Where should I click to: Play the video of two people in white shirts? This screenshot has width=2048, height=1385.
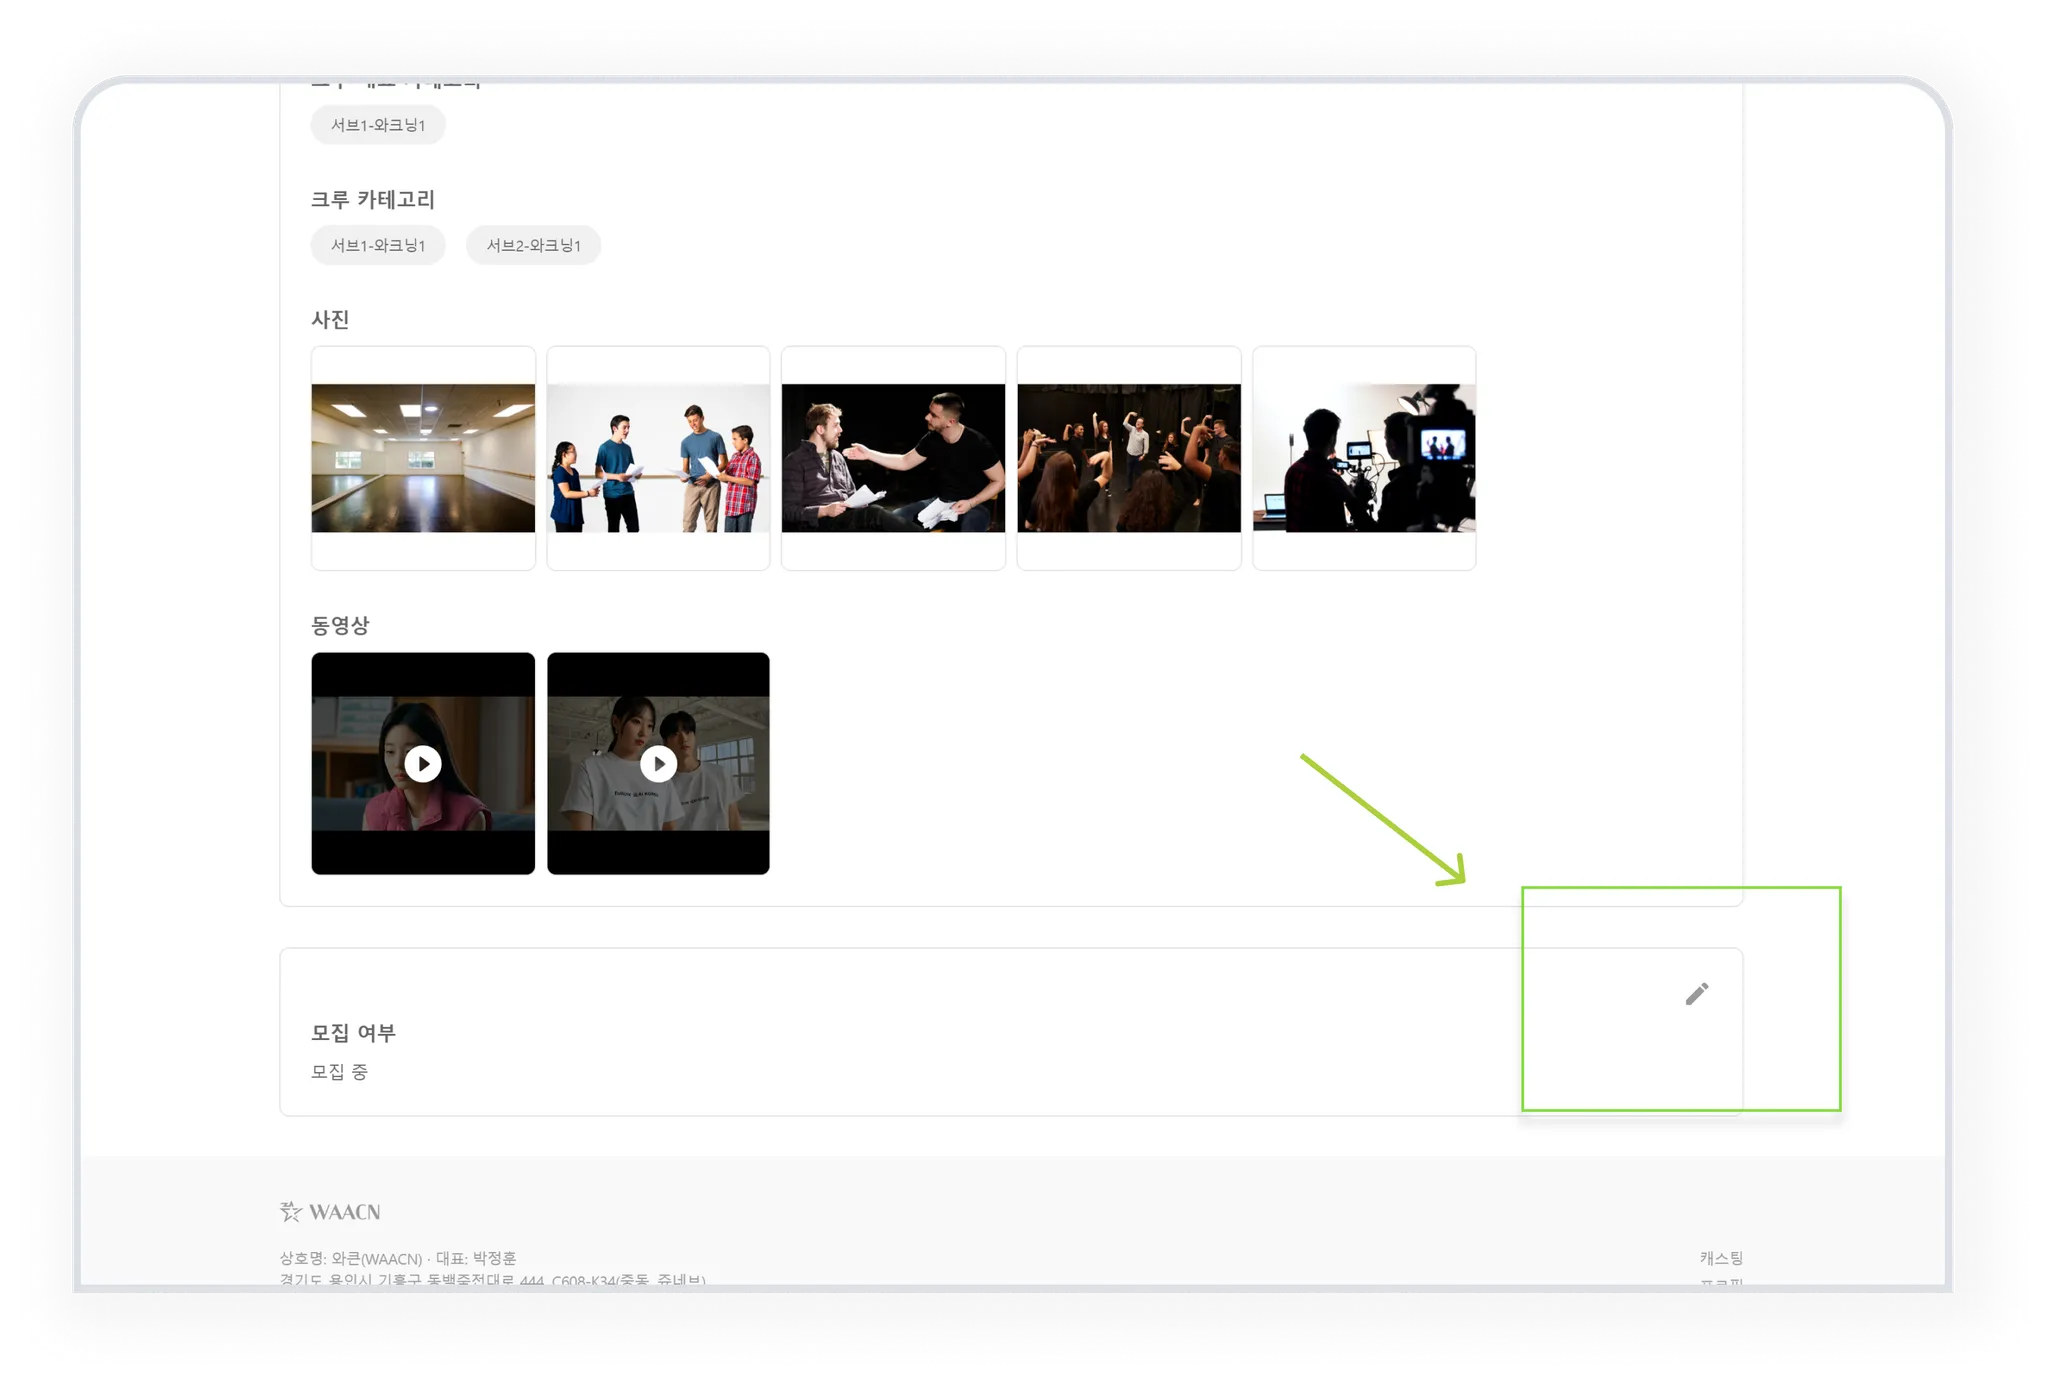658,764
